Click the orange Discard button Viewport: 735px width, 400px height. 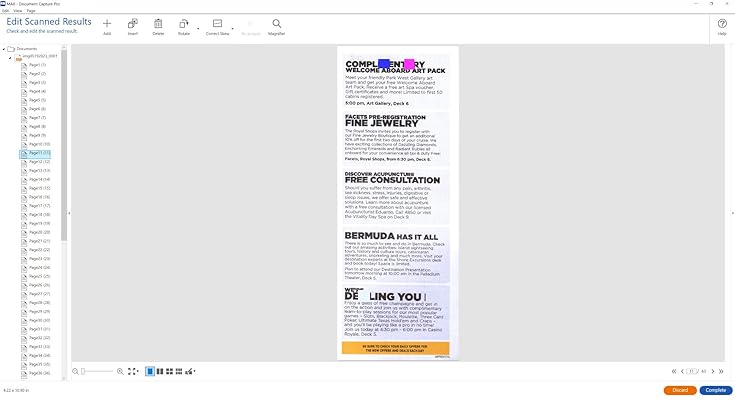coord(680,390)
